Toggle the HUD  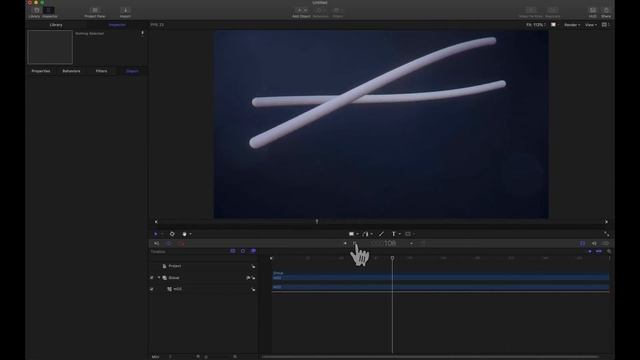[x=593, y=12]
